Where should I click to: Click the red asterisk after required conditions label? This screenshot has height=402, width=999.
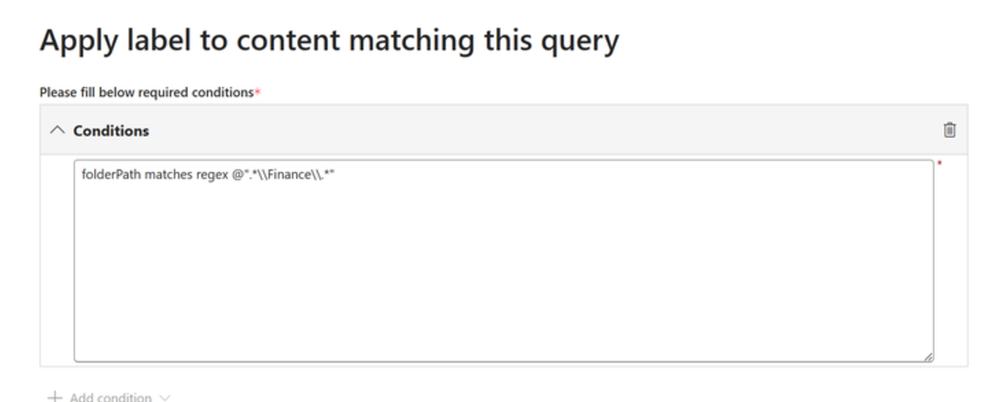(257, 93)
